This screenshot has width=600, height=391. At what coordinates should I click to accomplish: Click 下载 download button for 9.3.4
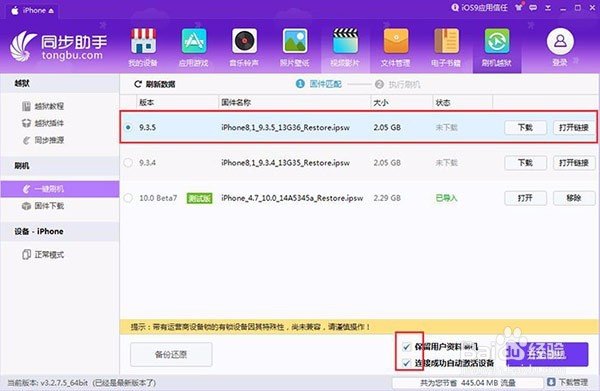click(x=525, y=163)
